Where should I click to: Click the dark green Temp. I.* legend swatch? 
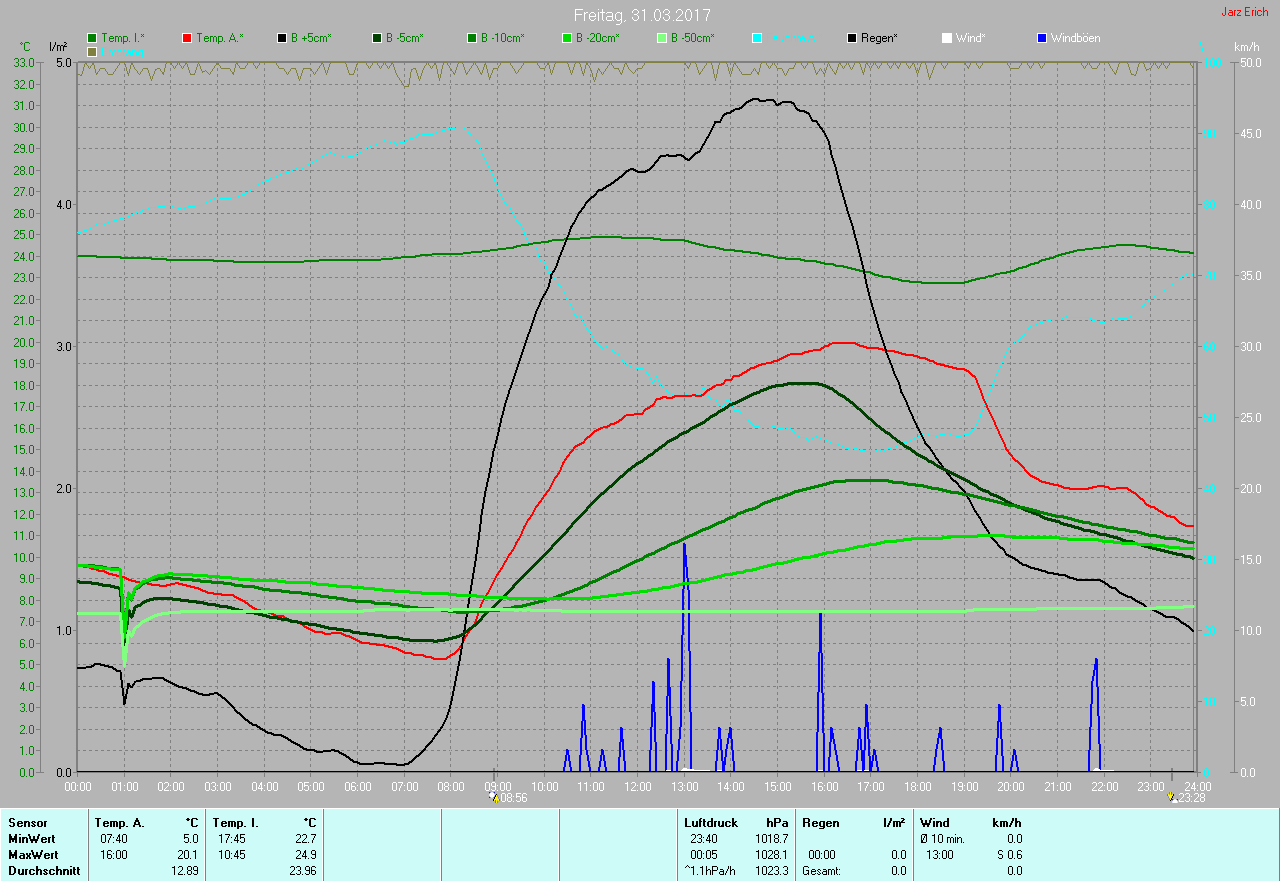point(92,38)
